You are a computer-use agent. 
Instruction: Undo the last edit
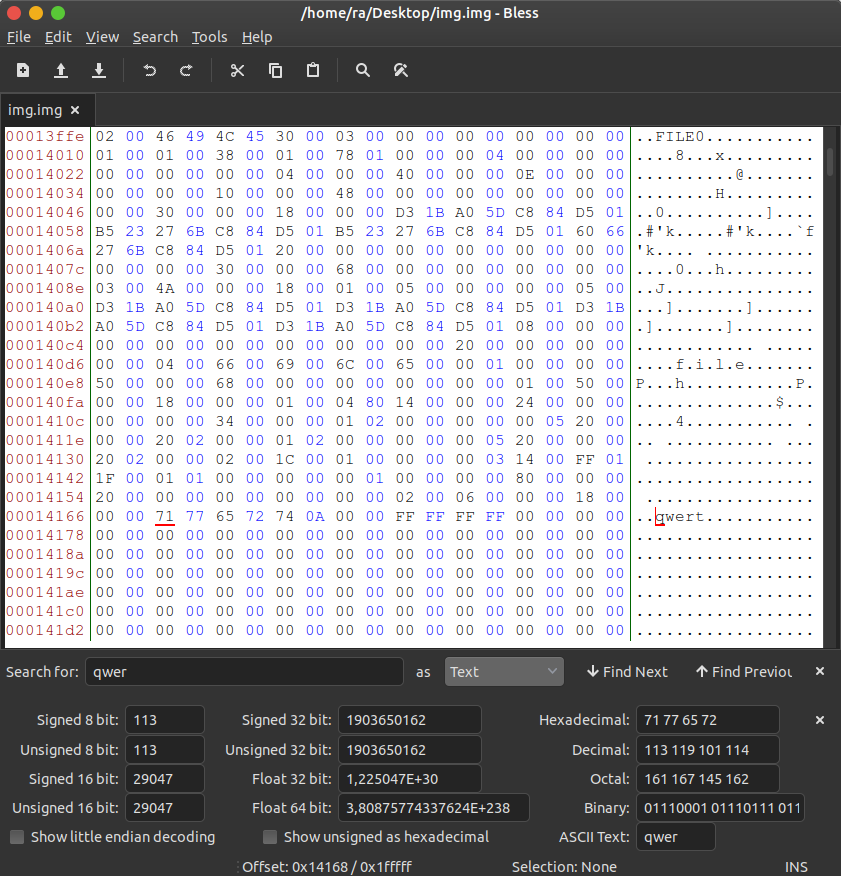(x=149, y=70)
